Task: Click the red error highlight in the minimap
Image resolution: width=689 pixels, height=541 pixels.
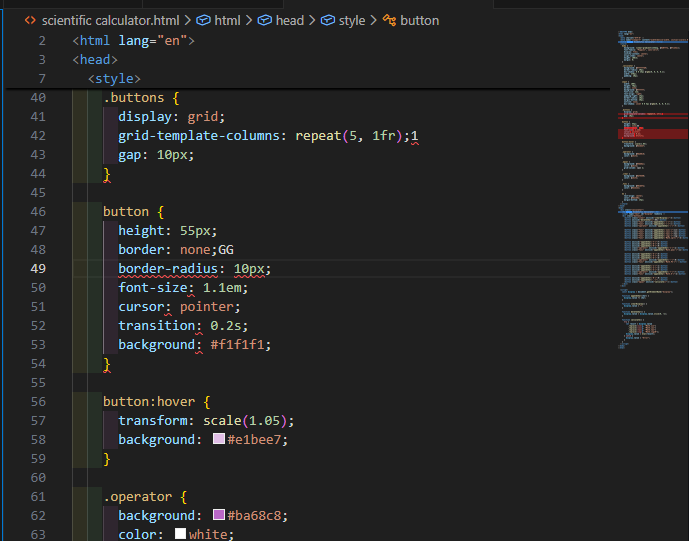Action: tap(652, 132)
